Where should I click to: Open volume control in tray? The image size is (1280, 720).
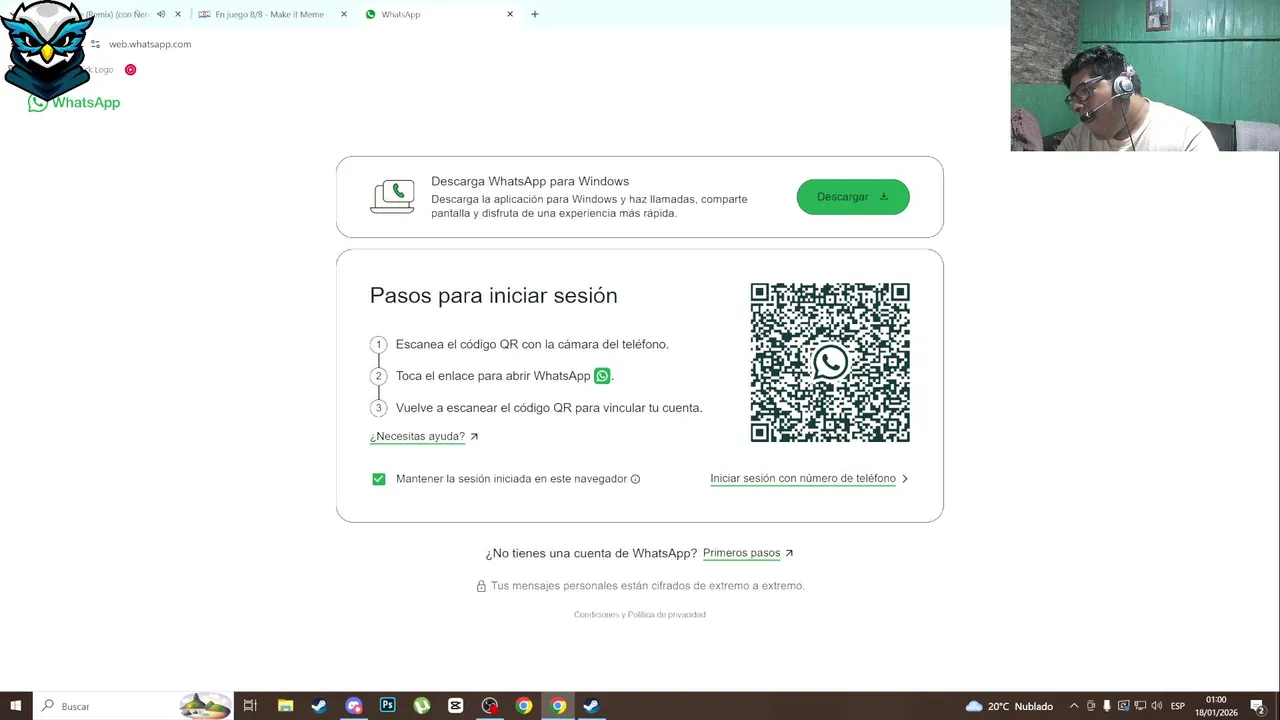[x=1157, y=706]
